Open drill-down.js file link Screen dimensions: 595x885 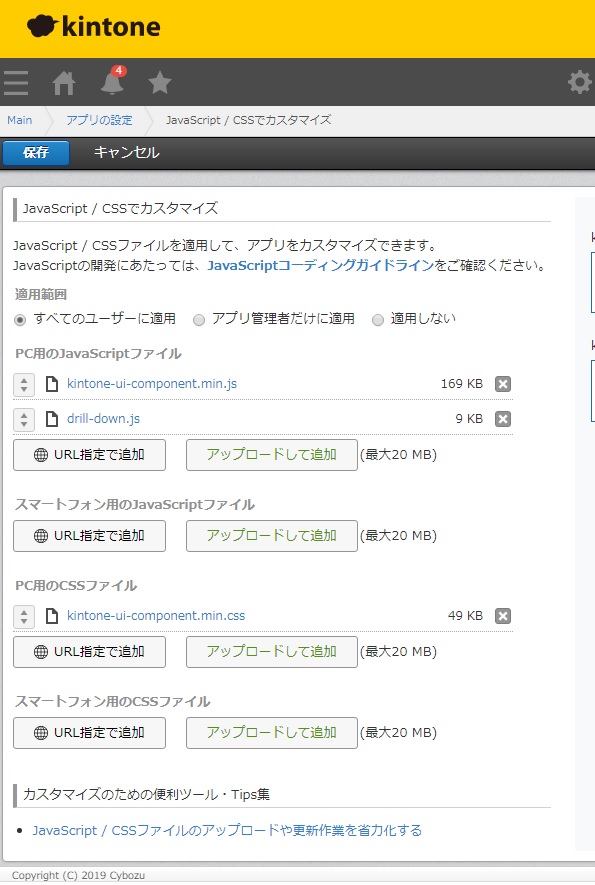(x=103, y=419)
